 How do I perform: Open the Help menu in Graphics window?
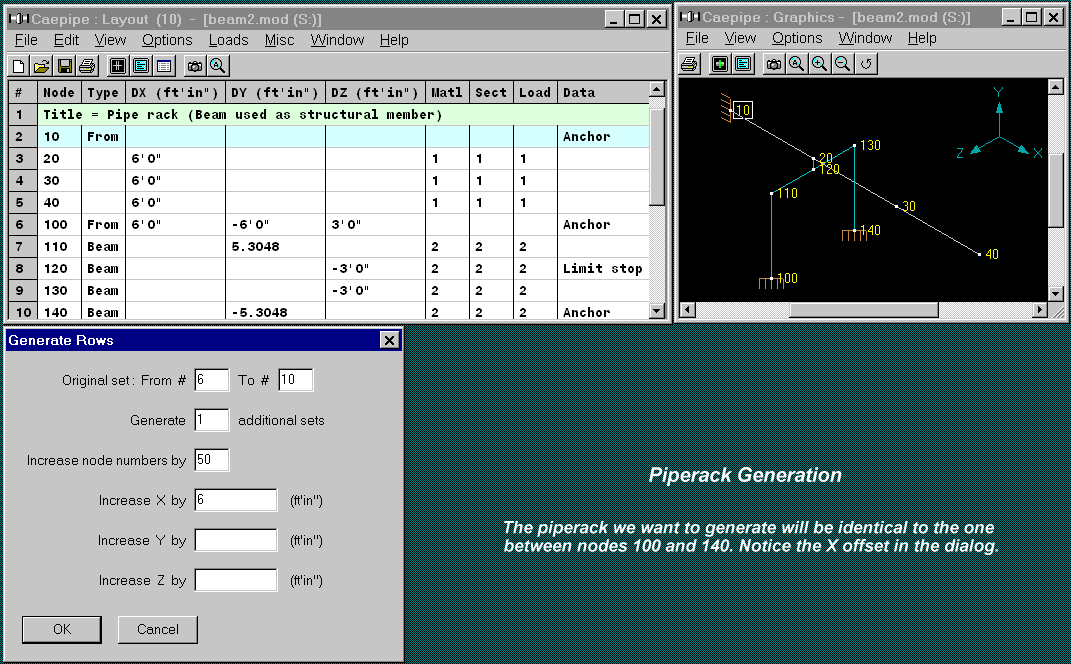(922, 38)
